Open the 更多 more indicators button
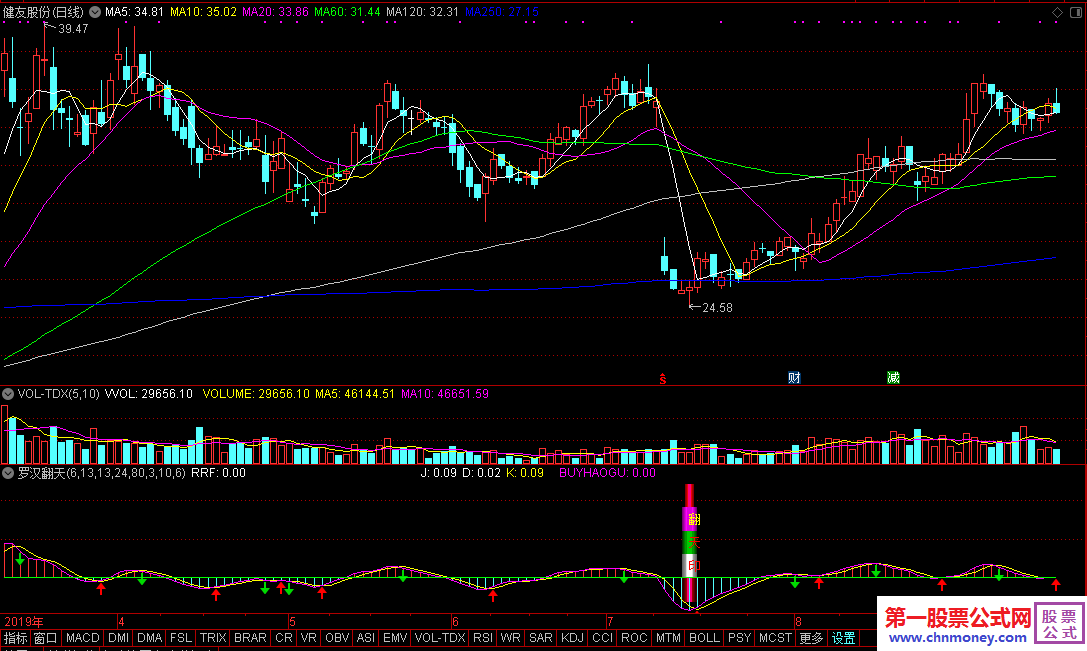This screenshot has height=651, width=1087. 811,638
